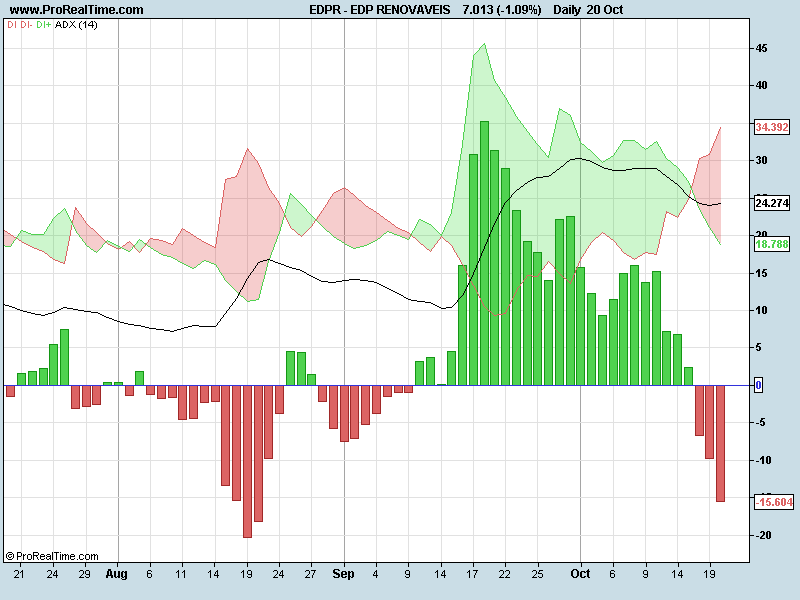Click the Oct month label
Screen dimensions: 800x600
[580, 574]
